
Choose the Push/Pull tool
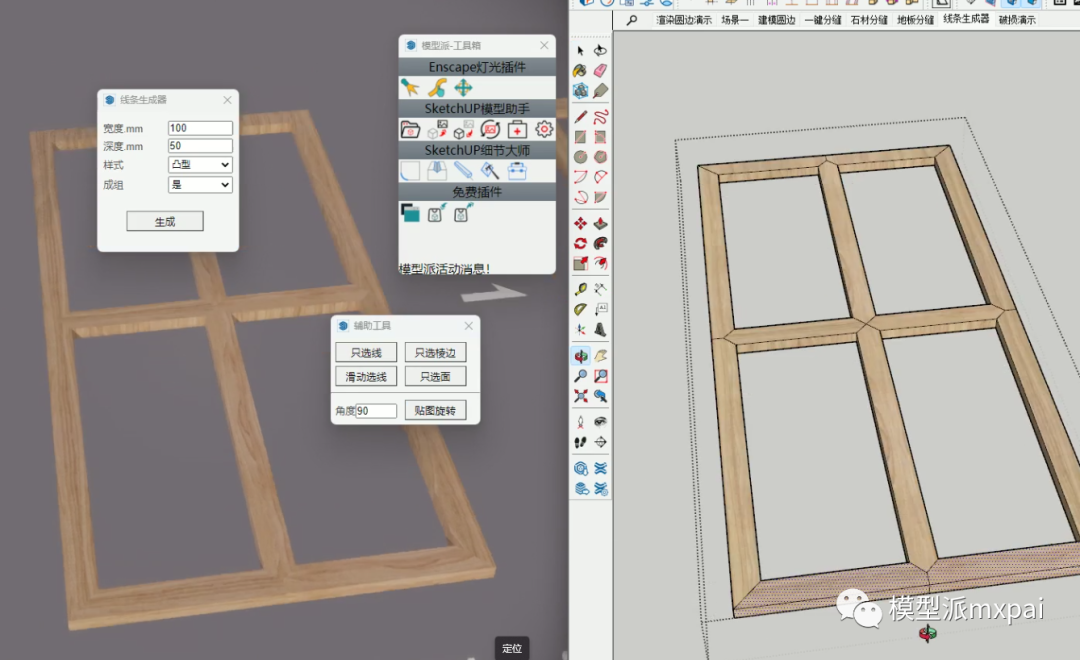tap(600, 223)
